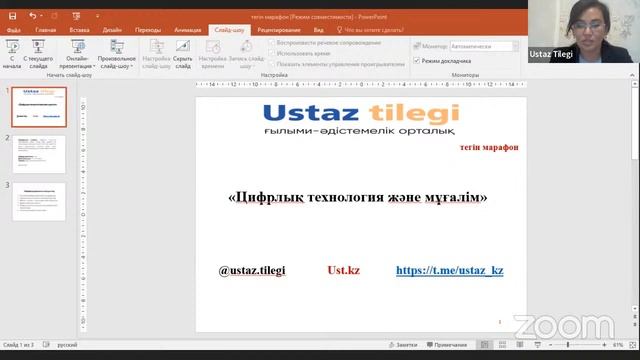Start slideshow С текущего слайда

point(38,54)
